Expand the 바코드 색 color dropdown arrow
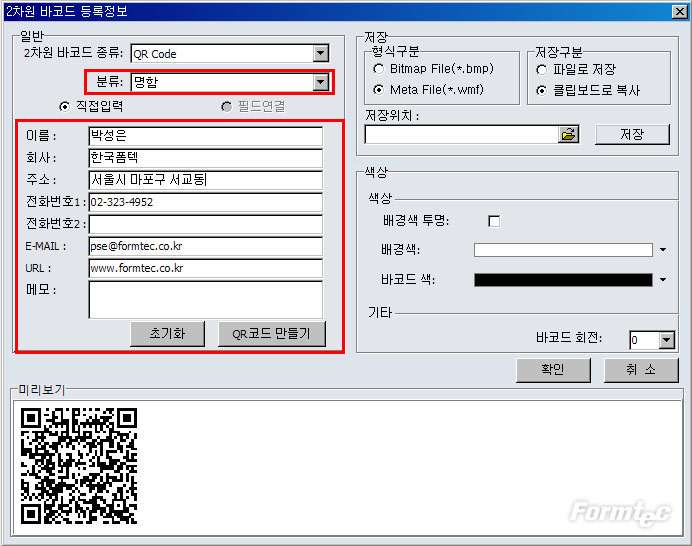The width and height of the screenshot is (692, 546). coord(663,280)
